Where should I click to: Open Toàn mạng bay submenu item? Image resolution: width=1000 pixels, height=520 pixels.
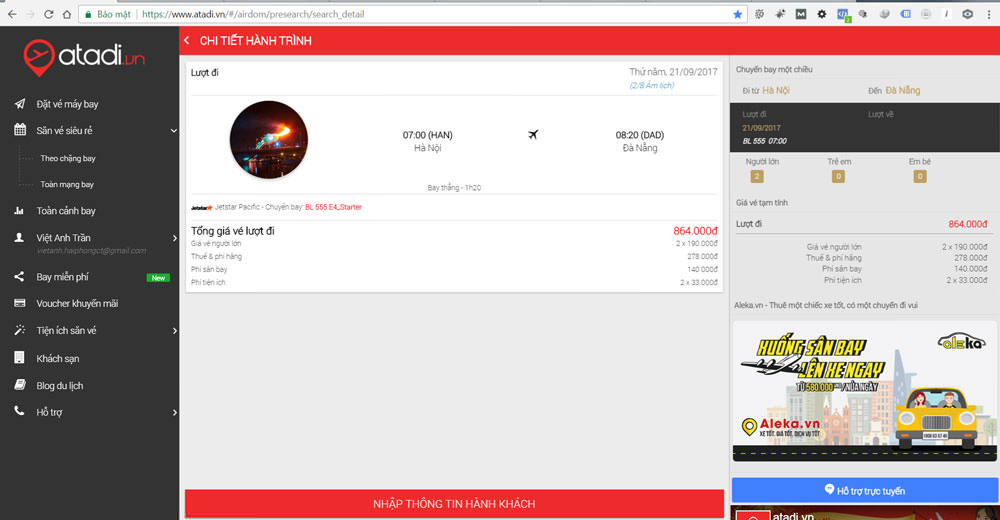67,184
